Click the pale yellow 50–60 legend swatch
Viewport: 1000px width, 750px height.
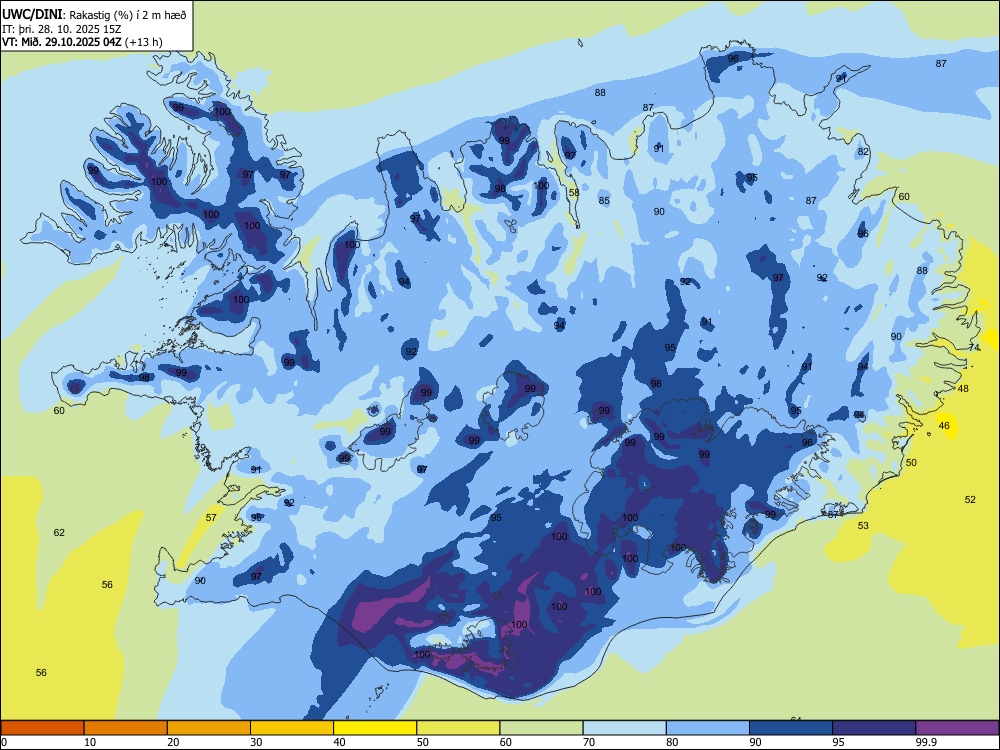(x=458, y=728)
